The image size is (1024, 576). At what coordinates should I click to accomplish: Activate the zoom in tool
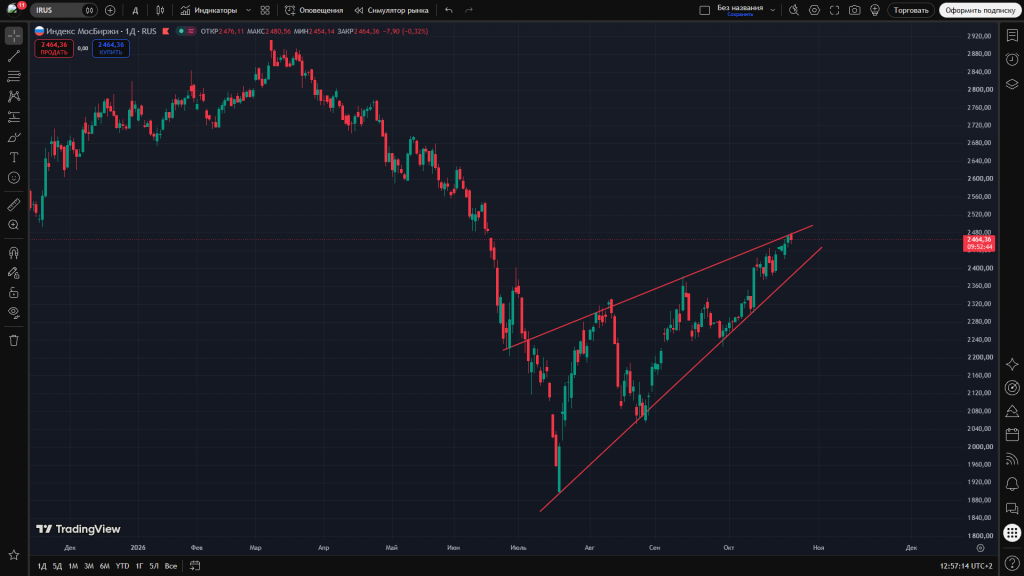[14, 225]
